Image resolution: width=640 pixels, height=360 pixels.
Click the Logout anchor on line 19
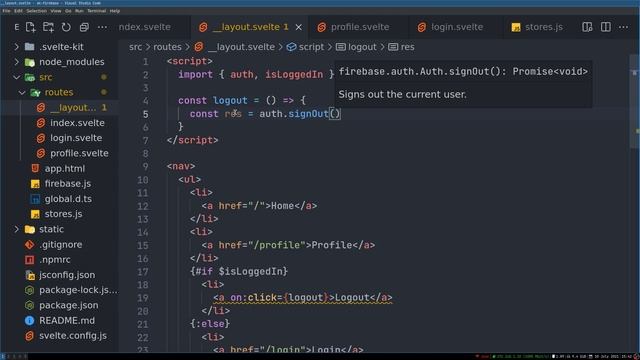(302, 298)
